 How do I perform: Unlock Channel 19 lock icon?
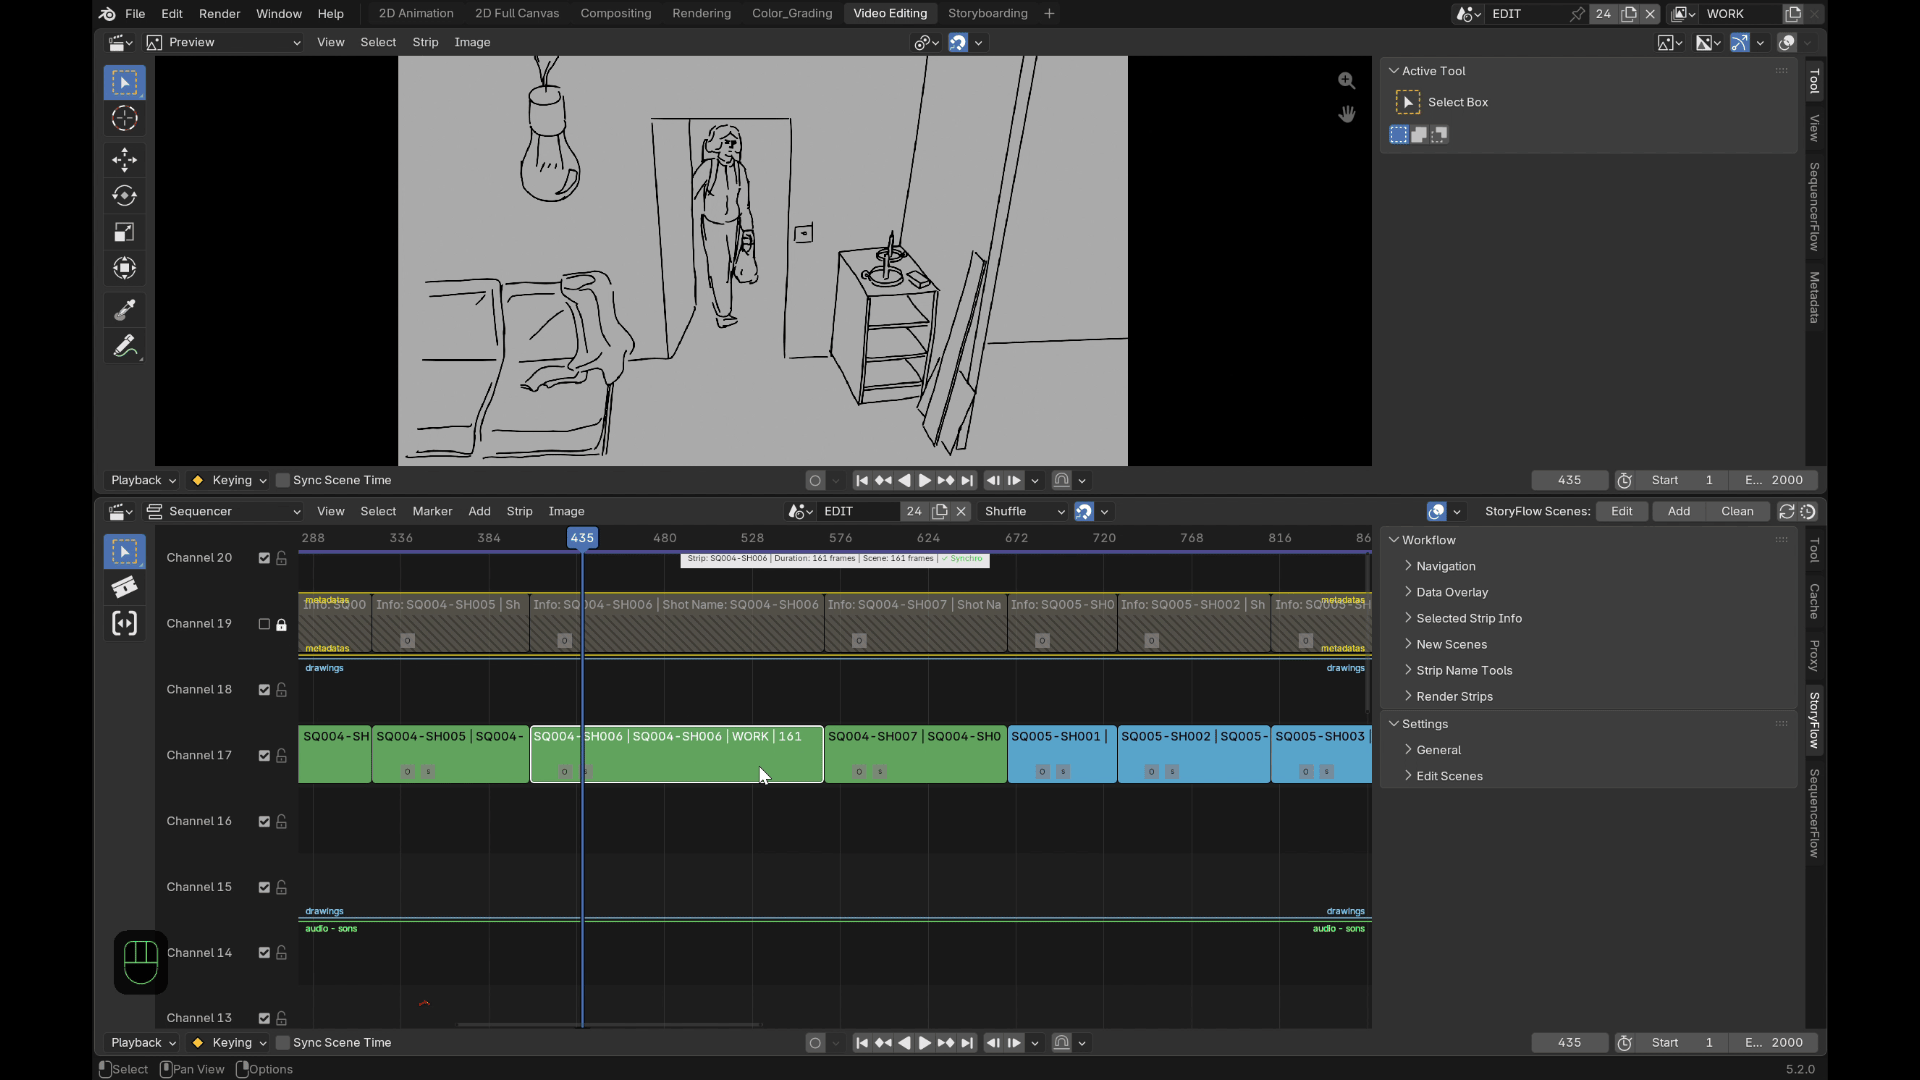(281, 624)
